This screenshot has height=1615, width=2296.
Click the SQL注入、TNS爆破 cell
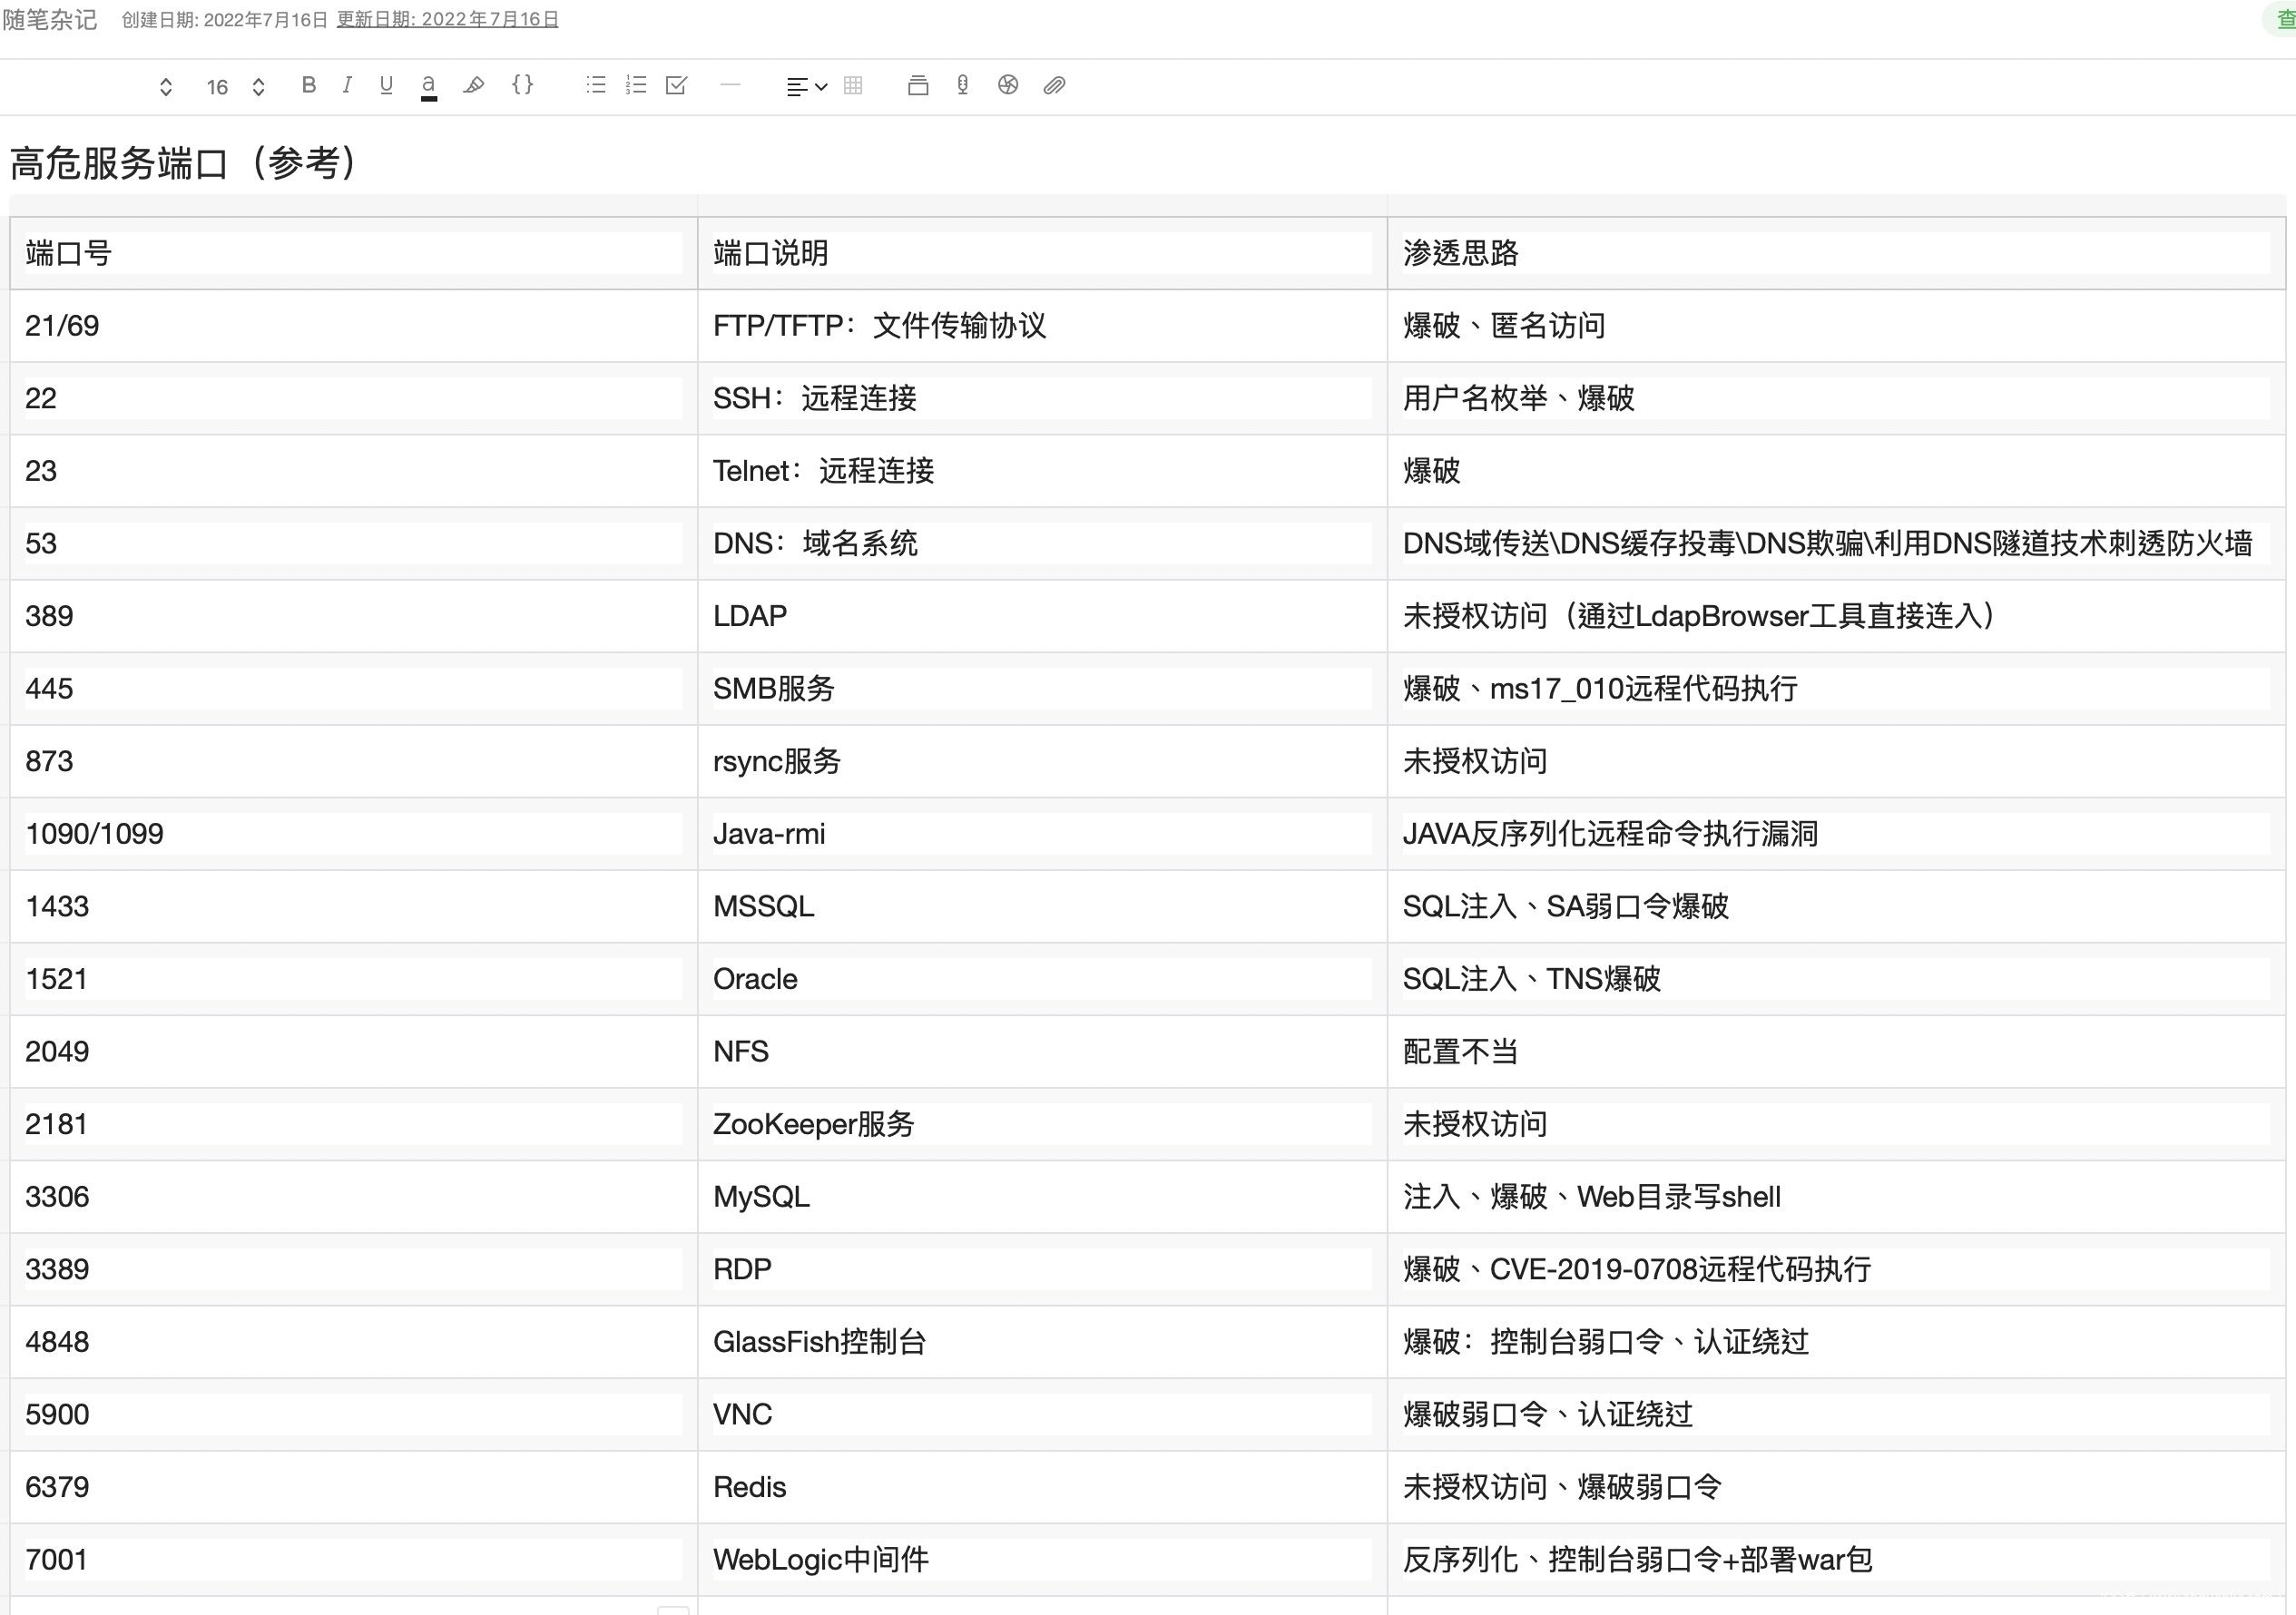(x=1836, y=979)
